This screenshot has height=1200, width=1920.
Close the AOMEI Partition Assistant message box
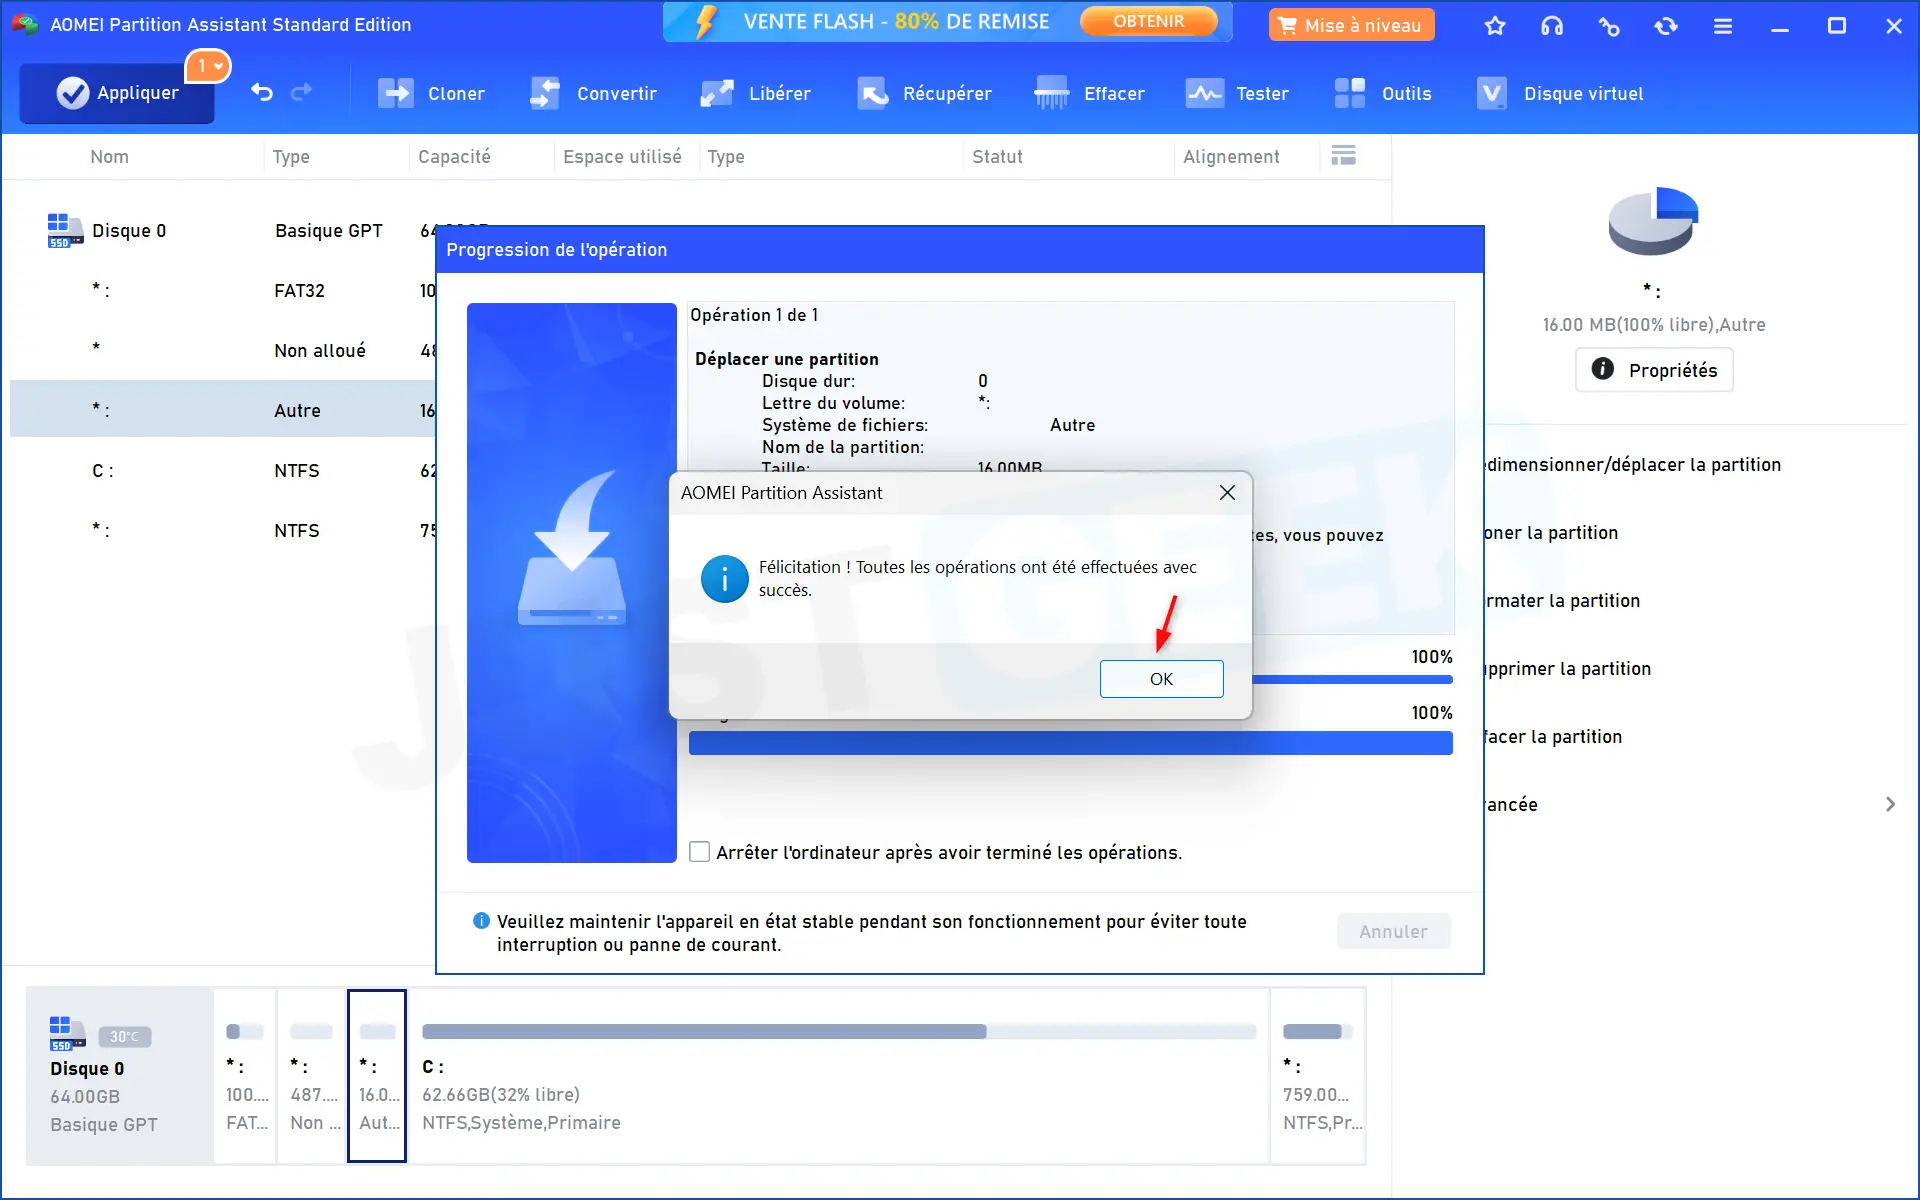pyautogui.click(x=1227, y=492)
